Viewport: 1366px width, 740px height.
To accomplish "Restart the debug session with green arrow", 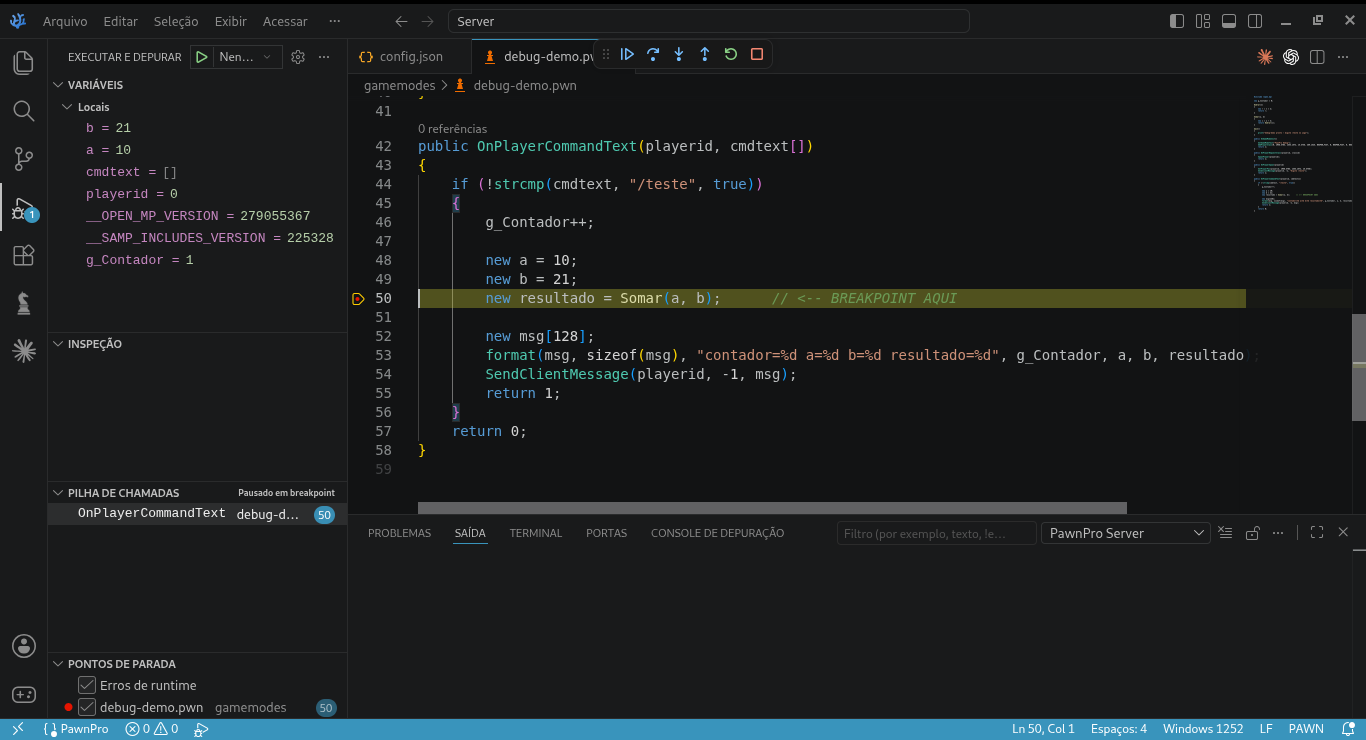I will click(x=731, y=55).
